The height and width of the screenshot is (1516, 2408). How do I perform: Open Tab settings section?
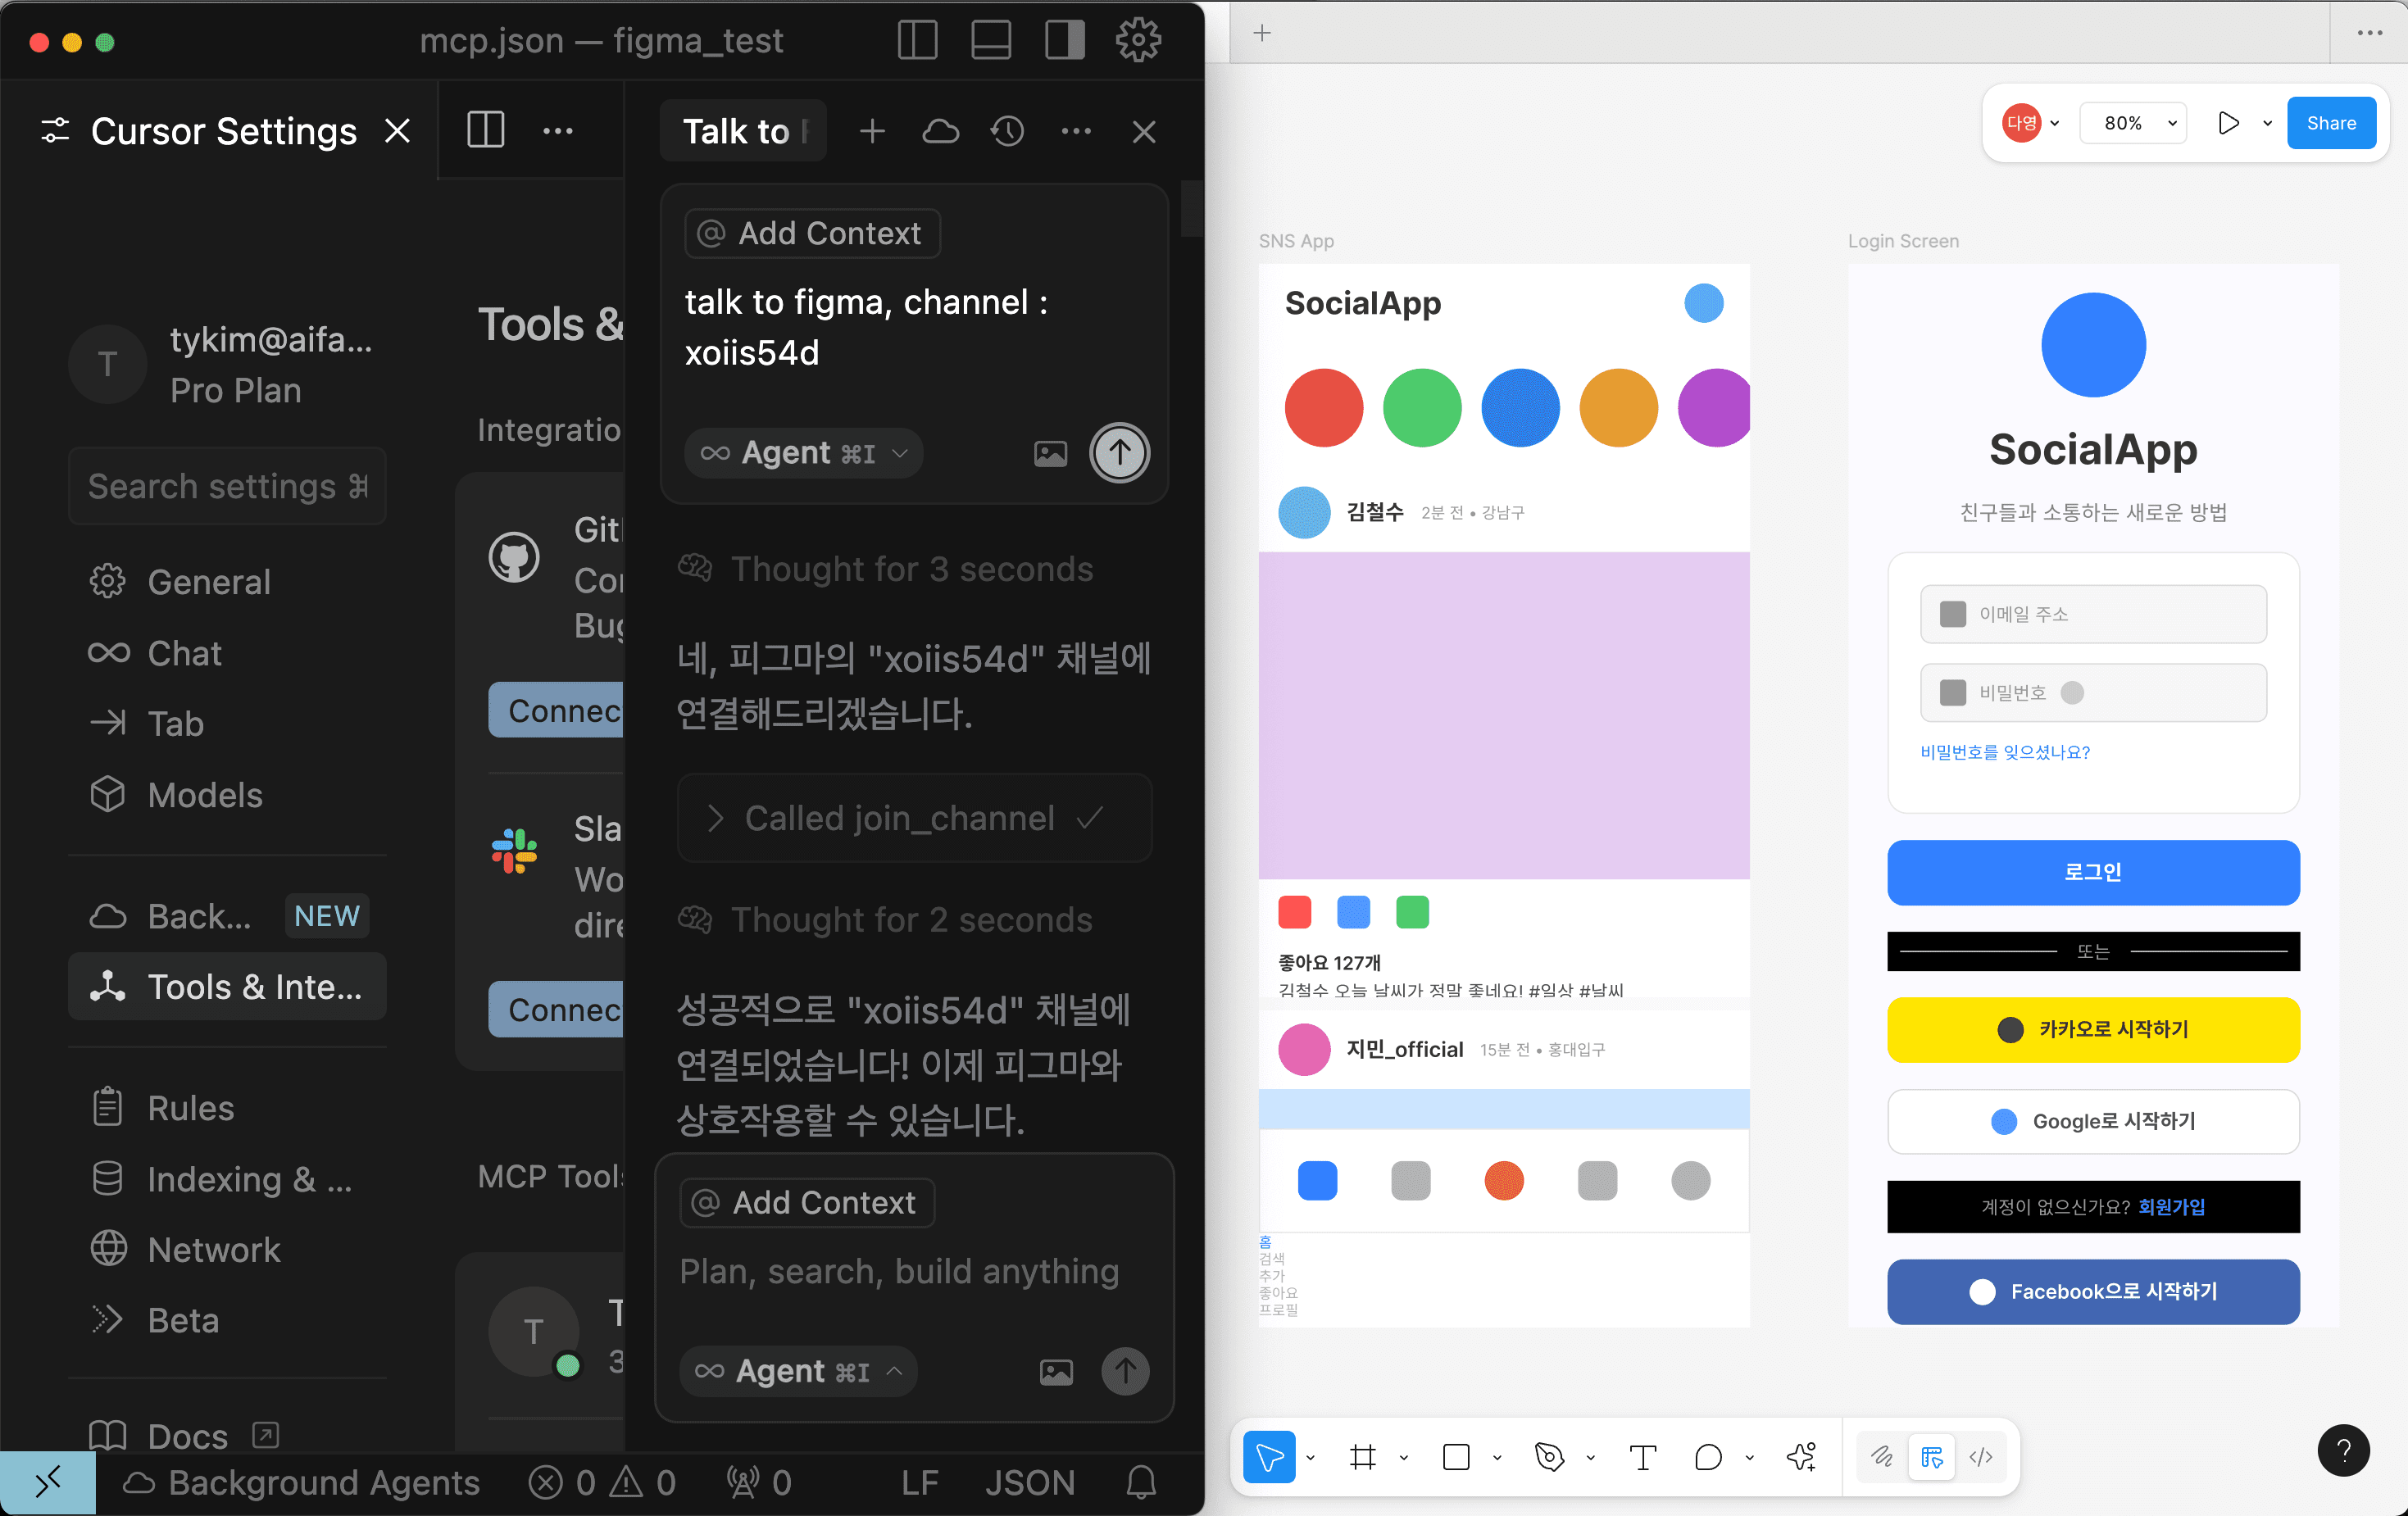227,723
